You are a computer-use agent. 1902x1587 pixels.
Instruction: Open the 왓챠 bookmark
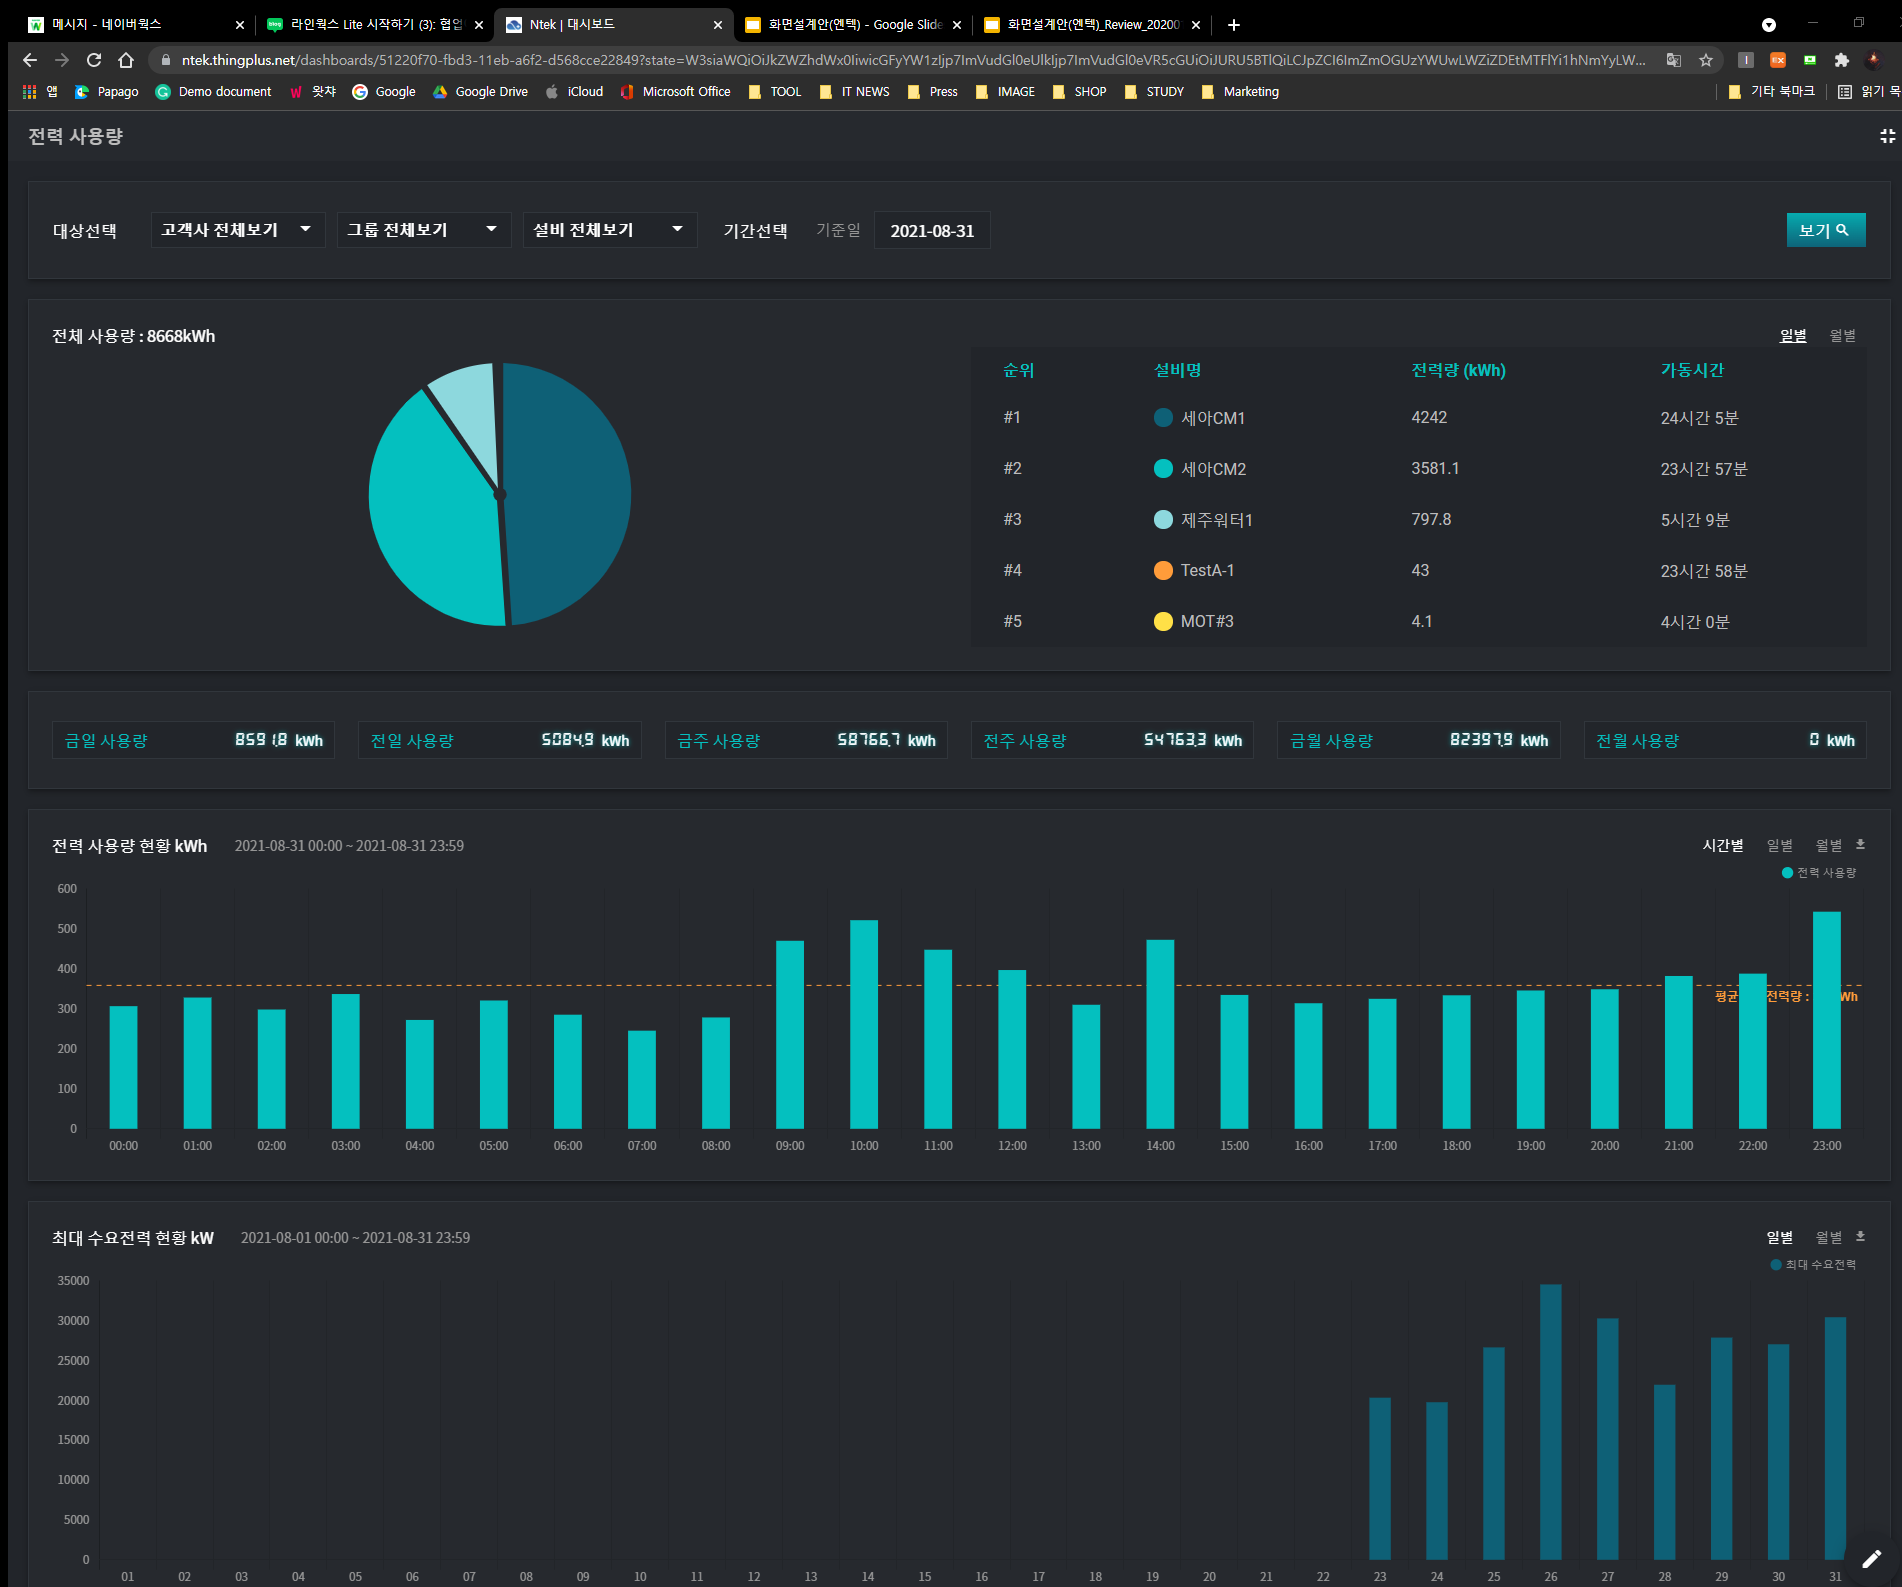coord(312,91)
